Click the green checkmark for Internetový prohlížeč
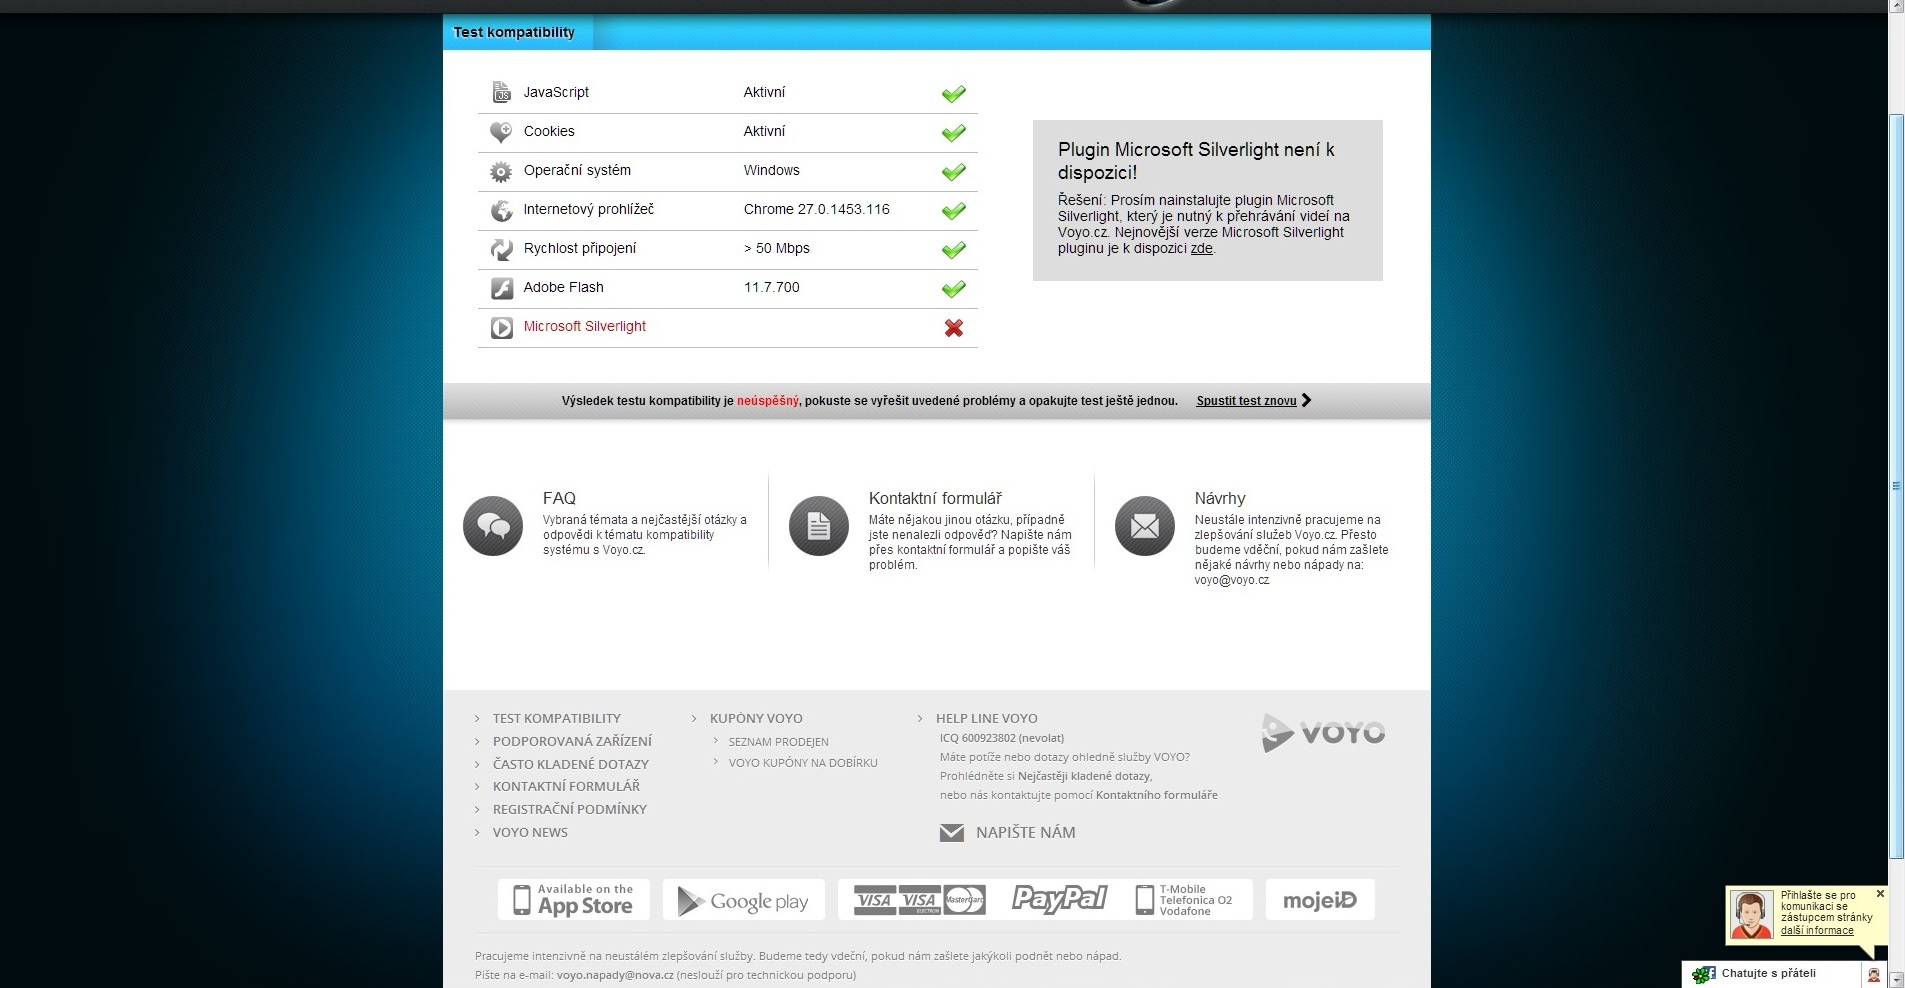 point(954,210)
